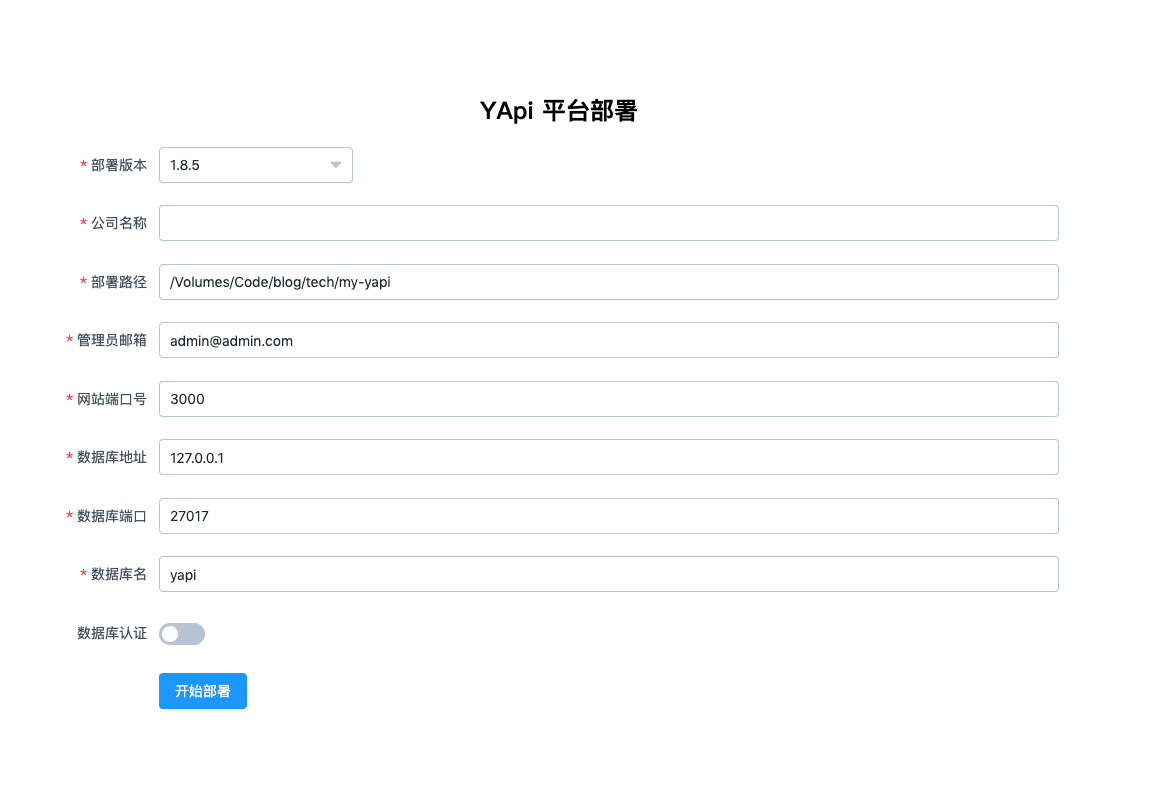The image size is (1149, 804).
Task: Click the 部署路径 label text
Action: tap(118, 282)
